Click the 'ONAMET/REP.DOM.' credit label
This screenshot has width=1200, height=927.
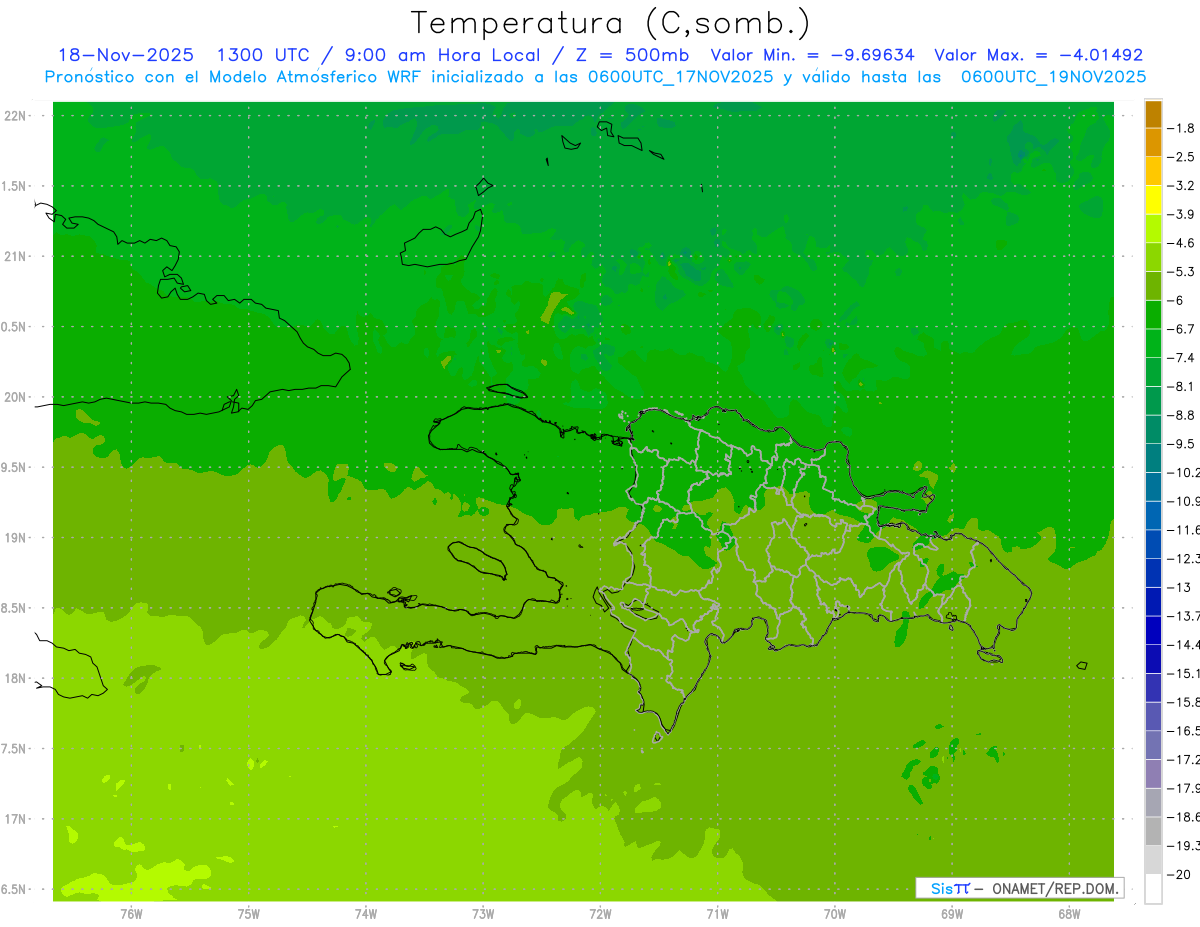pyautogui.click(x=1054, y=888)
